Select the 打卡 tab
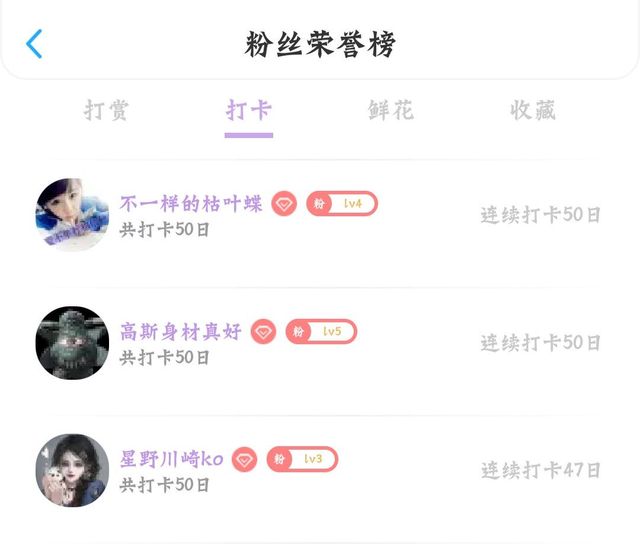This screenshot has height=557, width=640. pyautogui.click(x=249, y=110)
